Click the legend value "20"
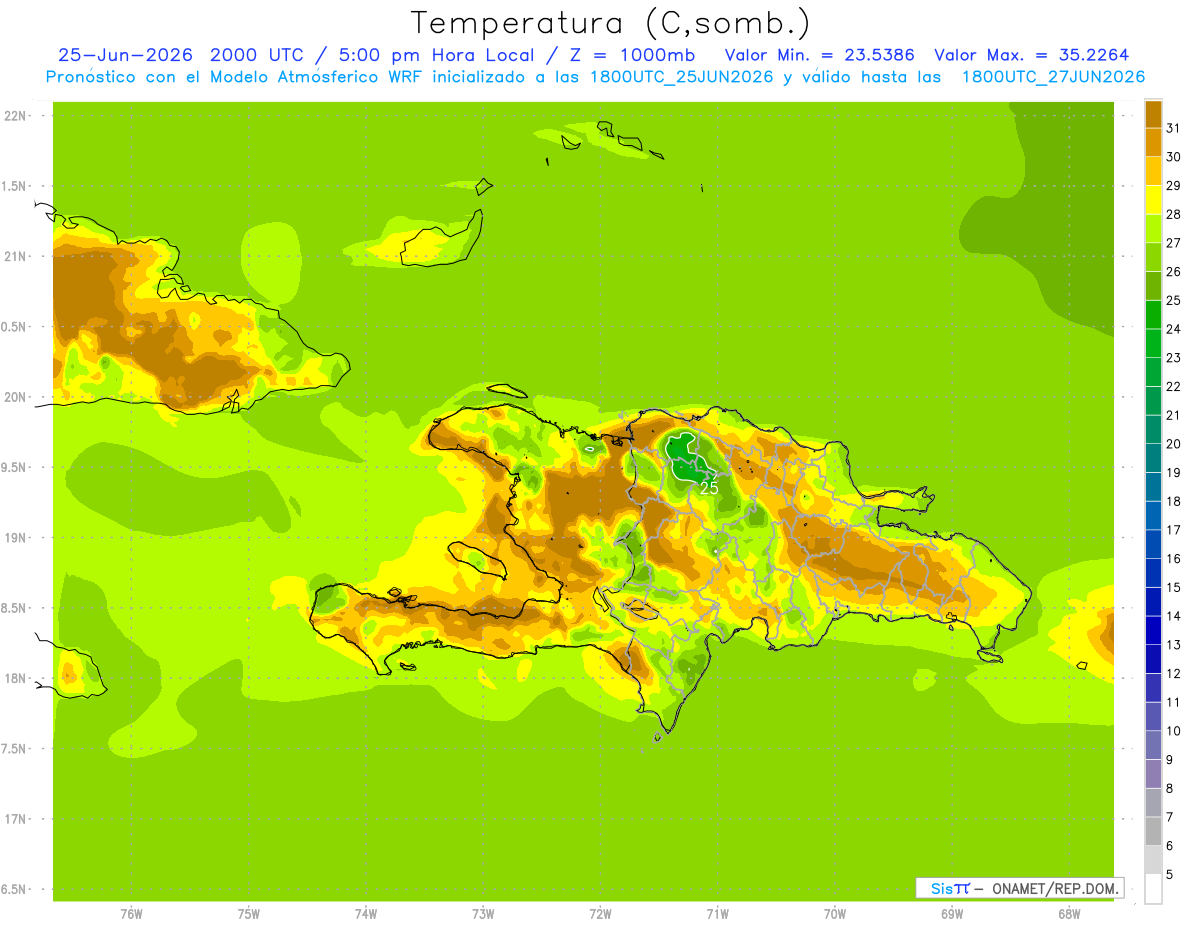The image size is (1200, 927). pos(1173,444)
